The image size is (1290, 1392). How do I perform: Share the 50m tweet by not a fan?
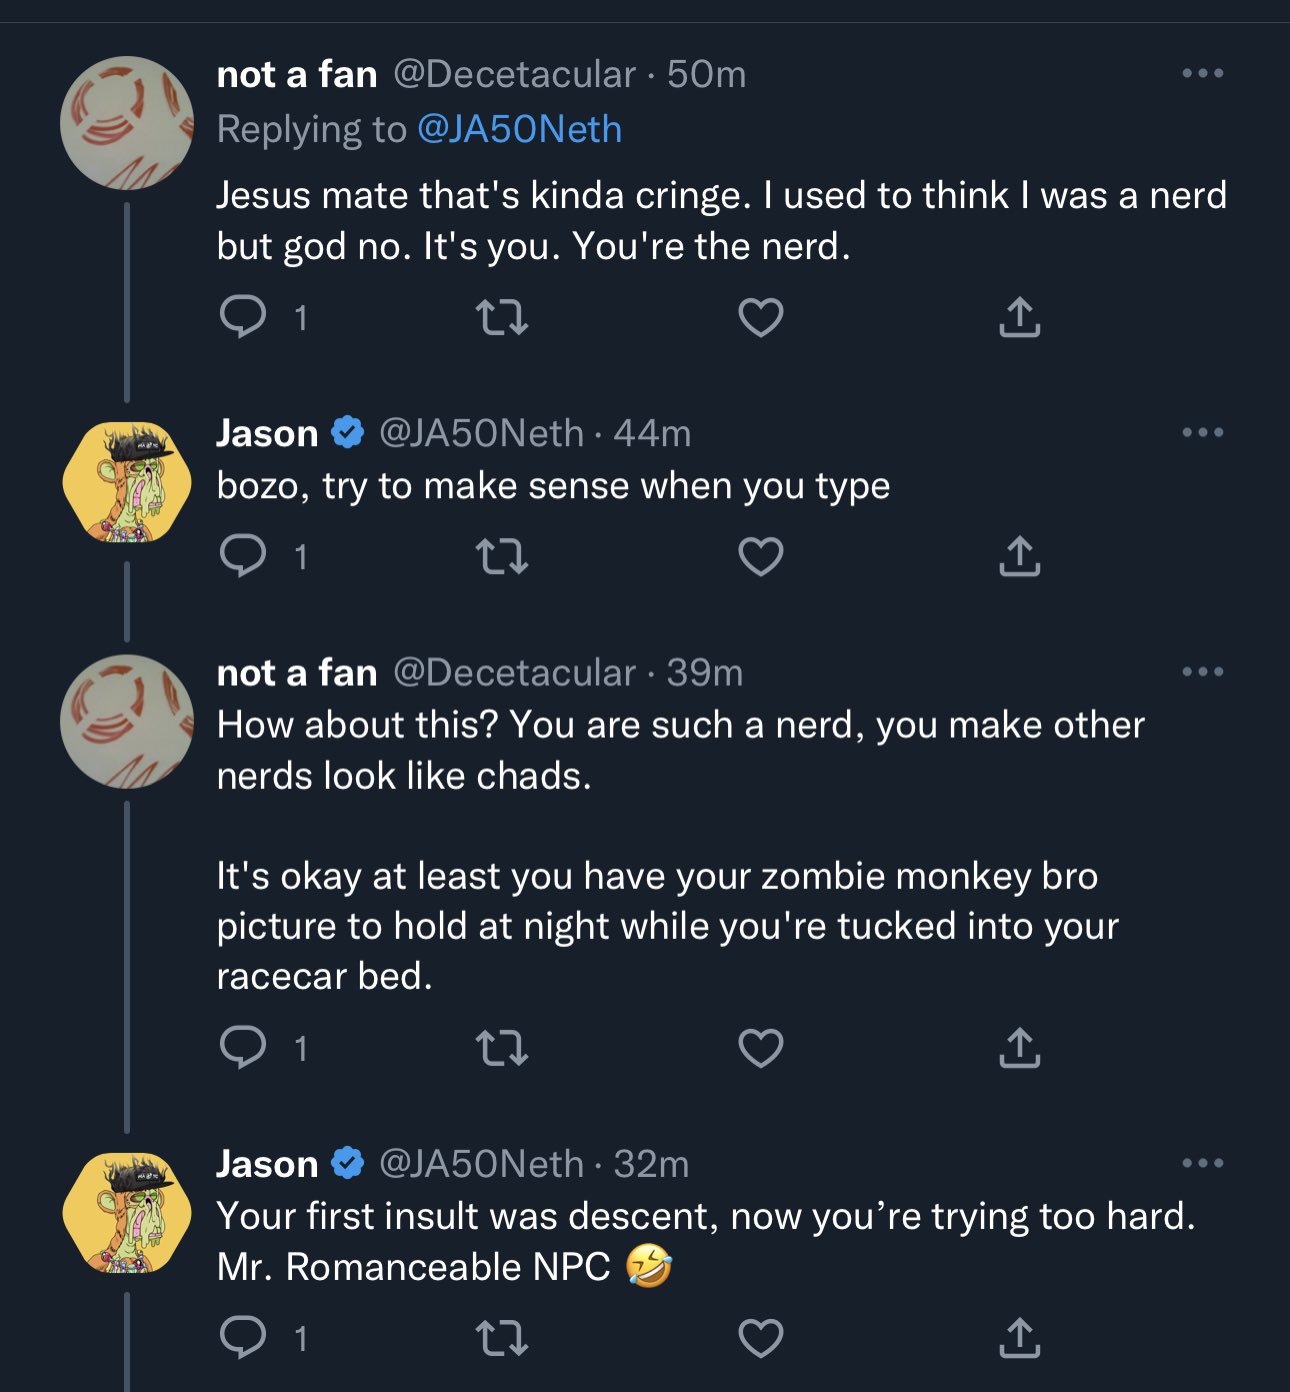click(1019, 318)
